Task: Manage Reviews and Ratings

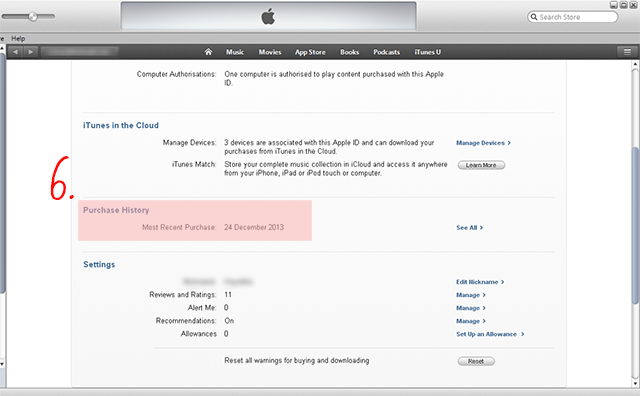Action: coord(471,295)
